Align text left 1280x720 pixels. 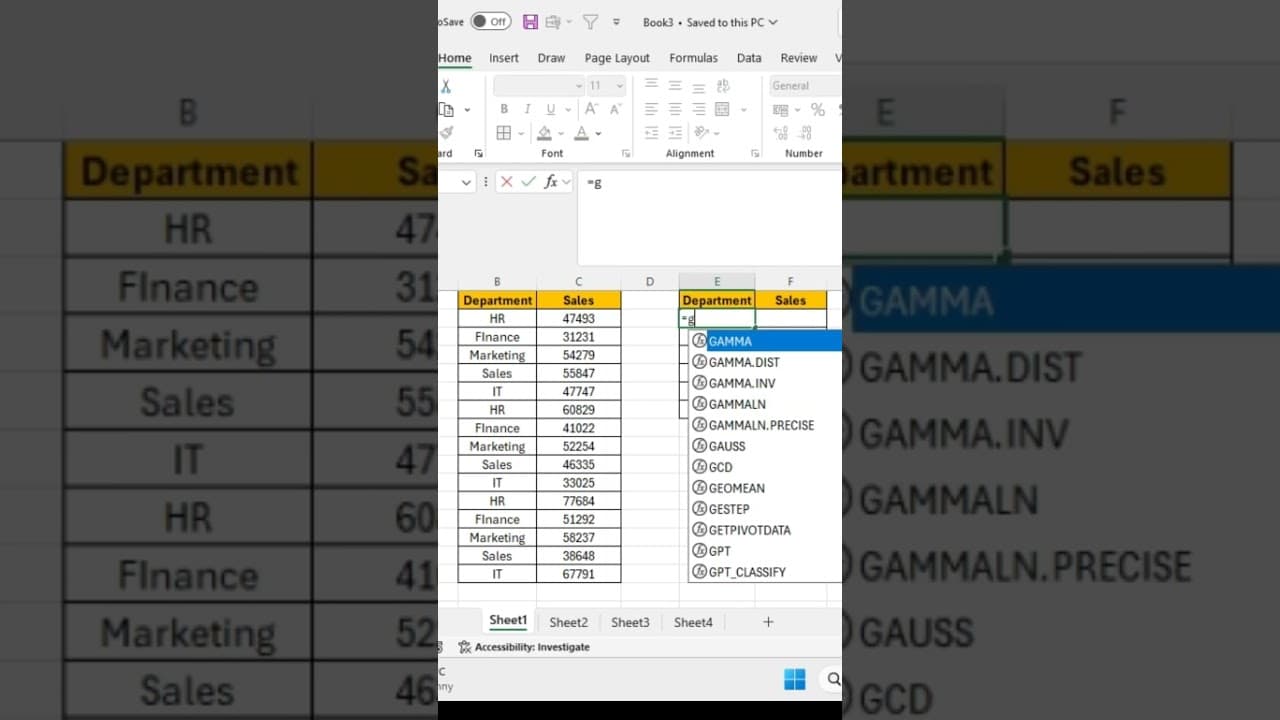click(652, 109)
